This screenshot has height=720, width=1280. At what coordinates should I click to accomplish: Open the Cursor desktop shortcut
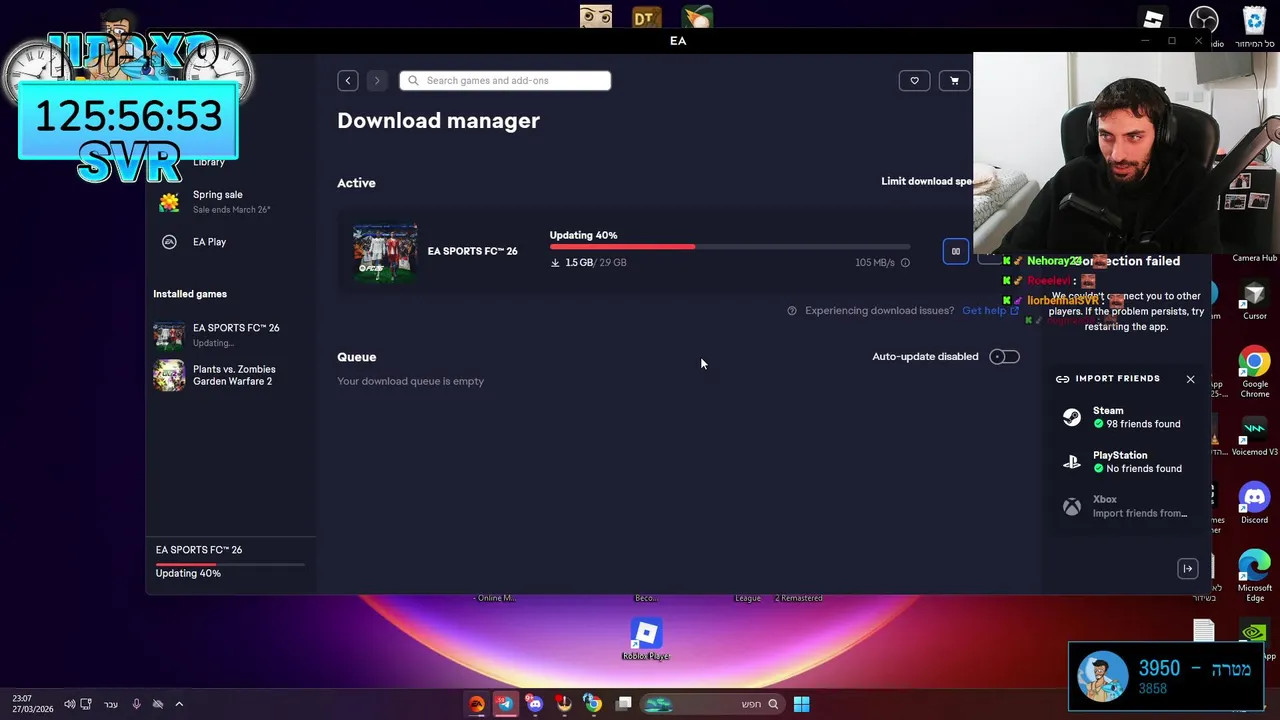pos(1254,301)
